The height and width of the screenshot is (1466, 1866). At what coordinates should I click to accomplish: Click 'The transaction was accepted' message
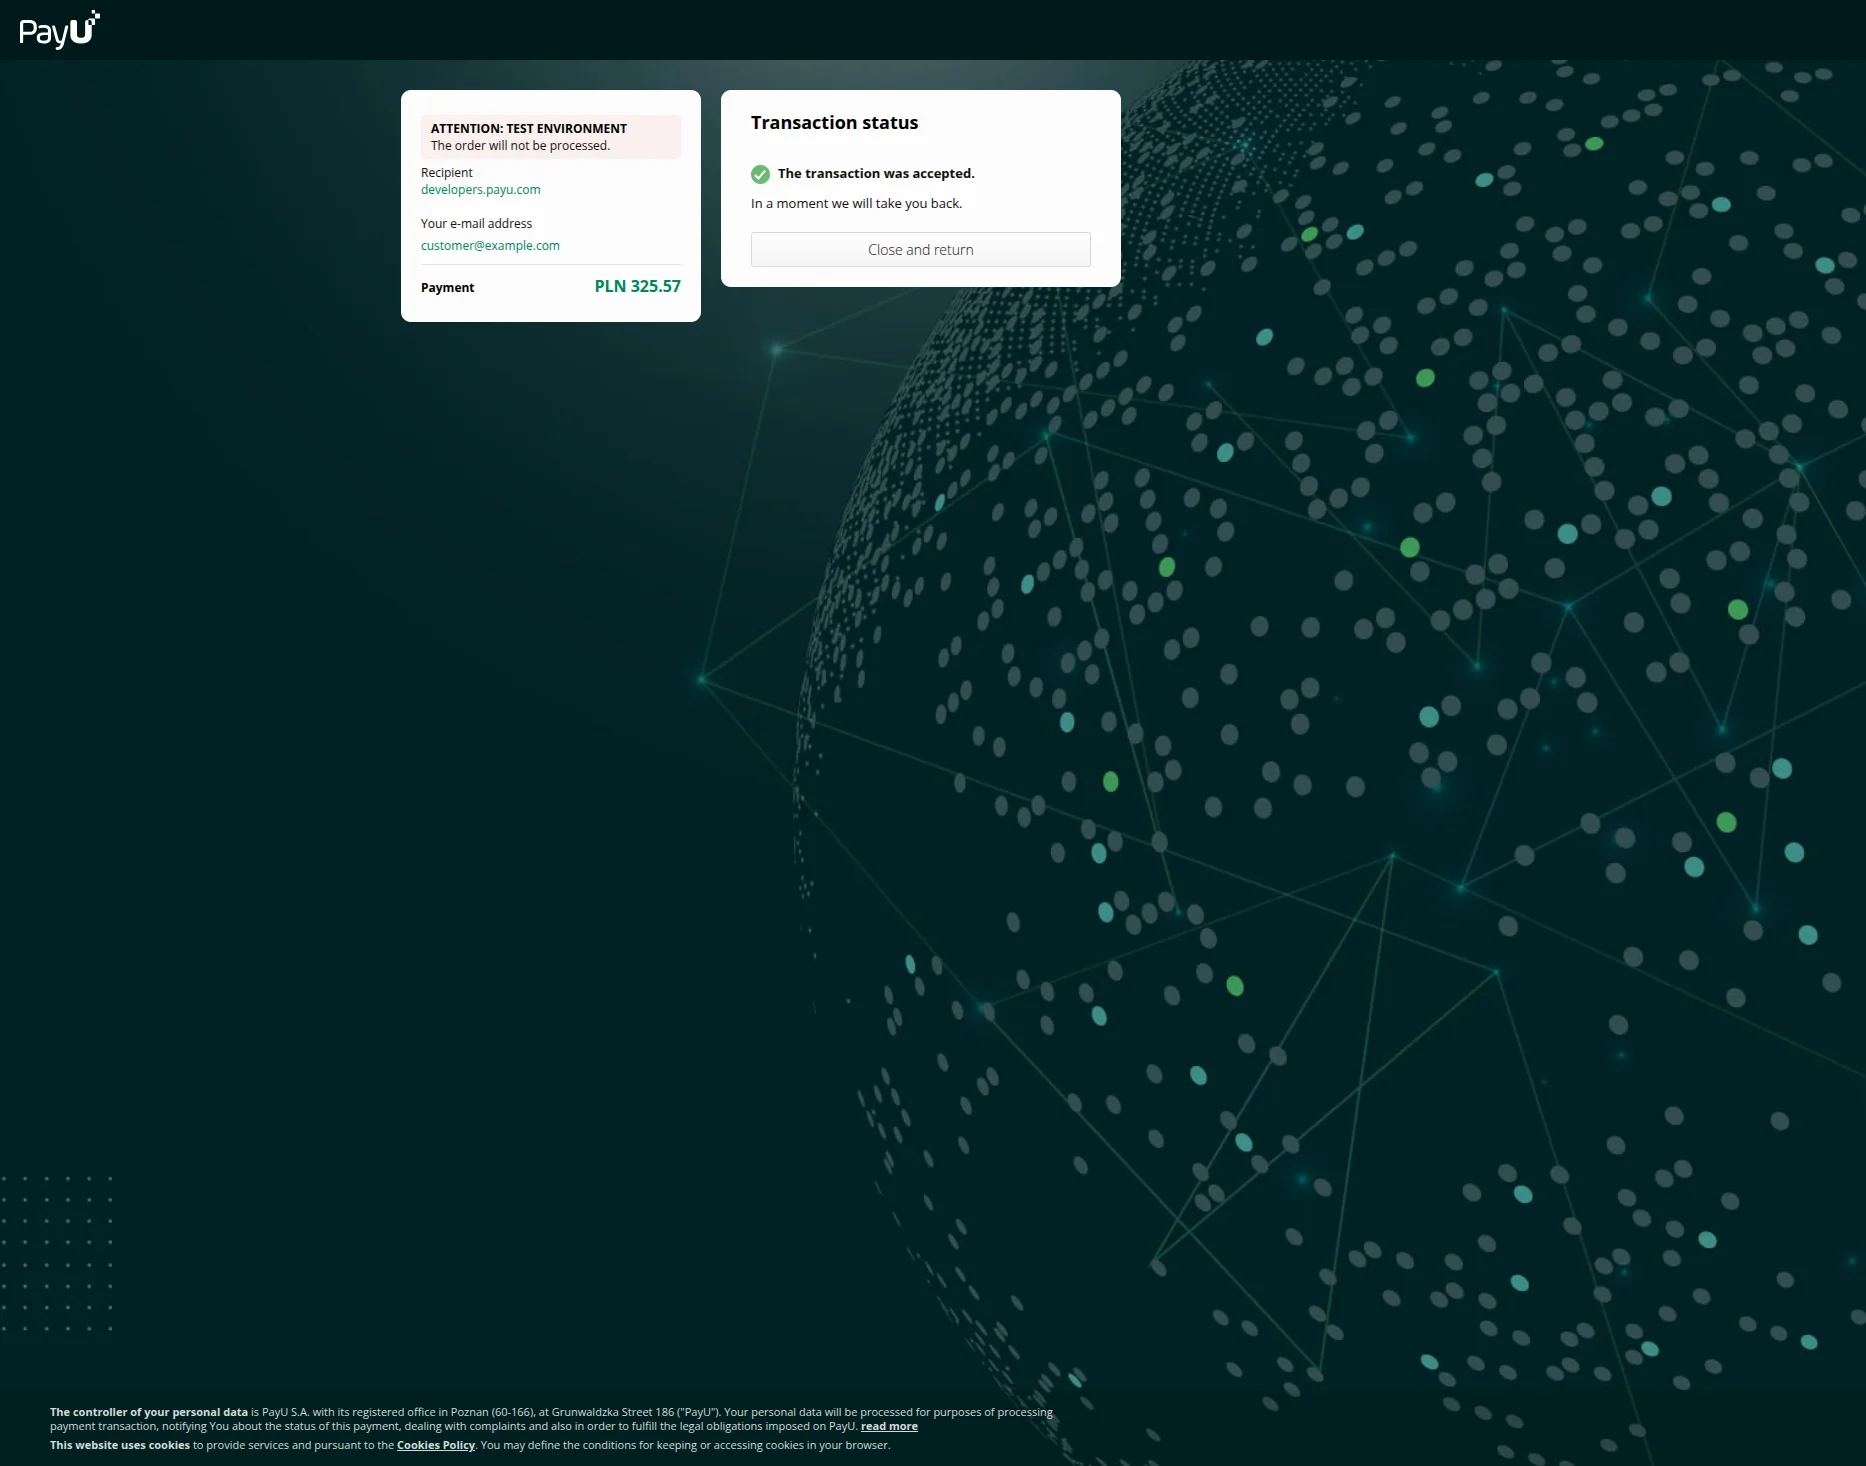point(876,174)
